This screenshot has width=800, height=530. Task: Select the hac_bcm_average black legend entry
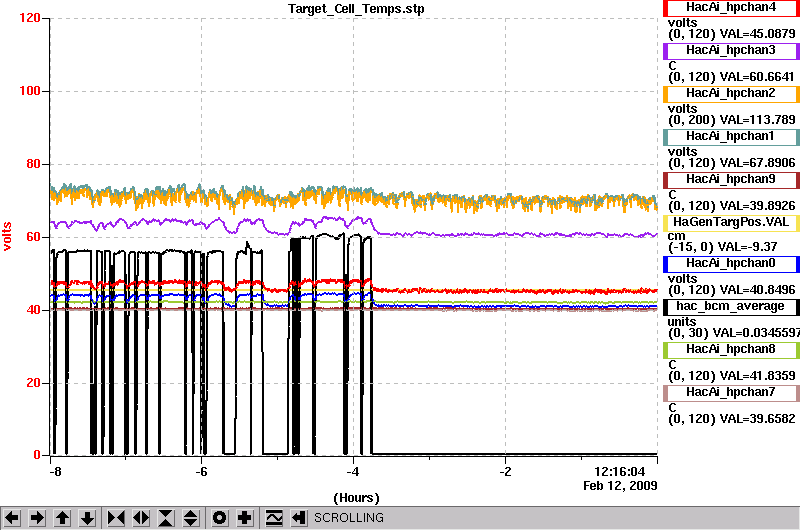(731, 307)
